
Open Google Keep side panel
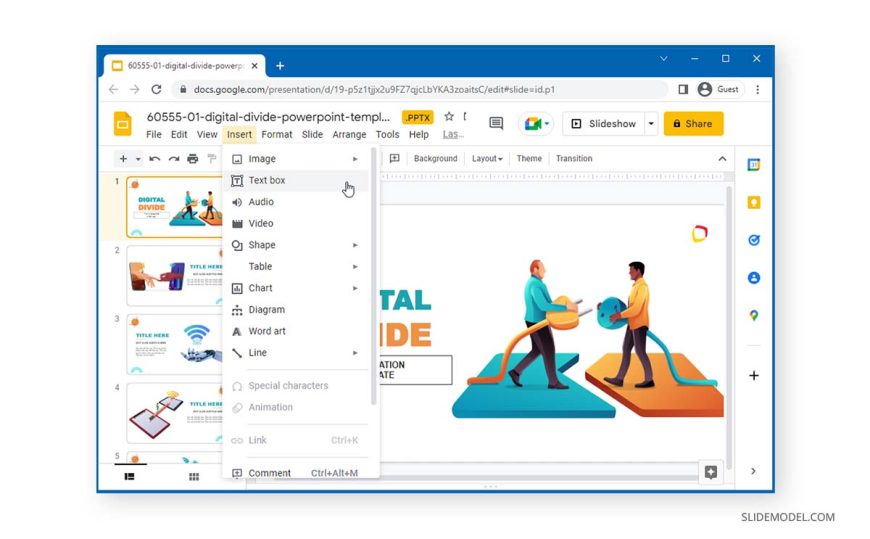click(753, 203)
